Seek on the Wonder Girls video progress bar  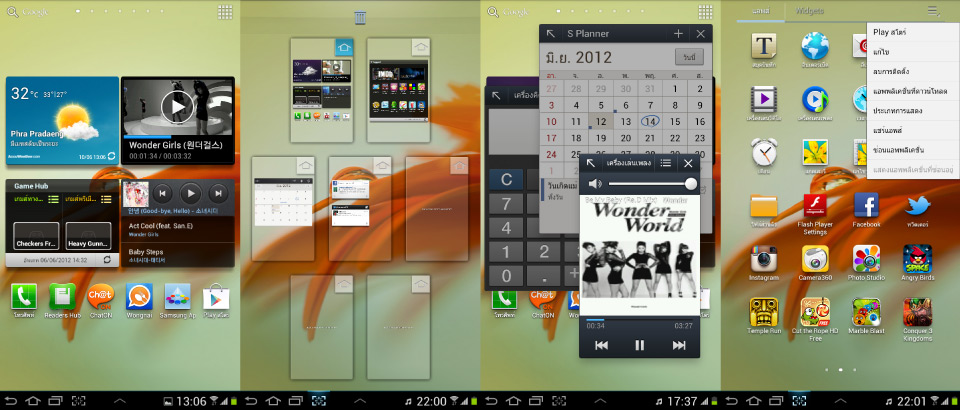[178, 137]
